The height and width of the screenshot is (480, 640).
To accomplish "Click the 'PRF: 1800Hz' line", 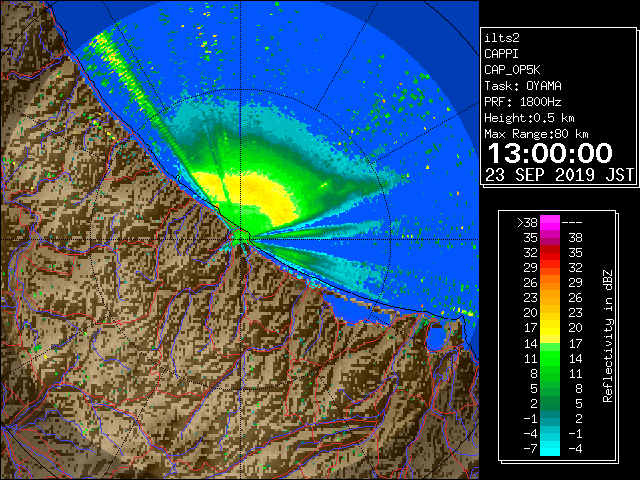I will click(x=523, y=102).
